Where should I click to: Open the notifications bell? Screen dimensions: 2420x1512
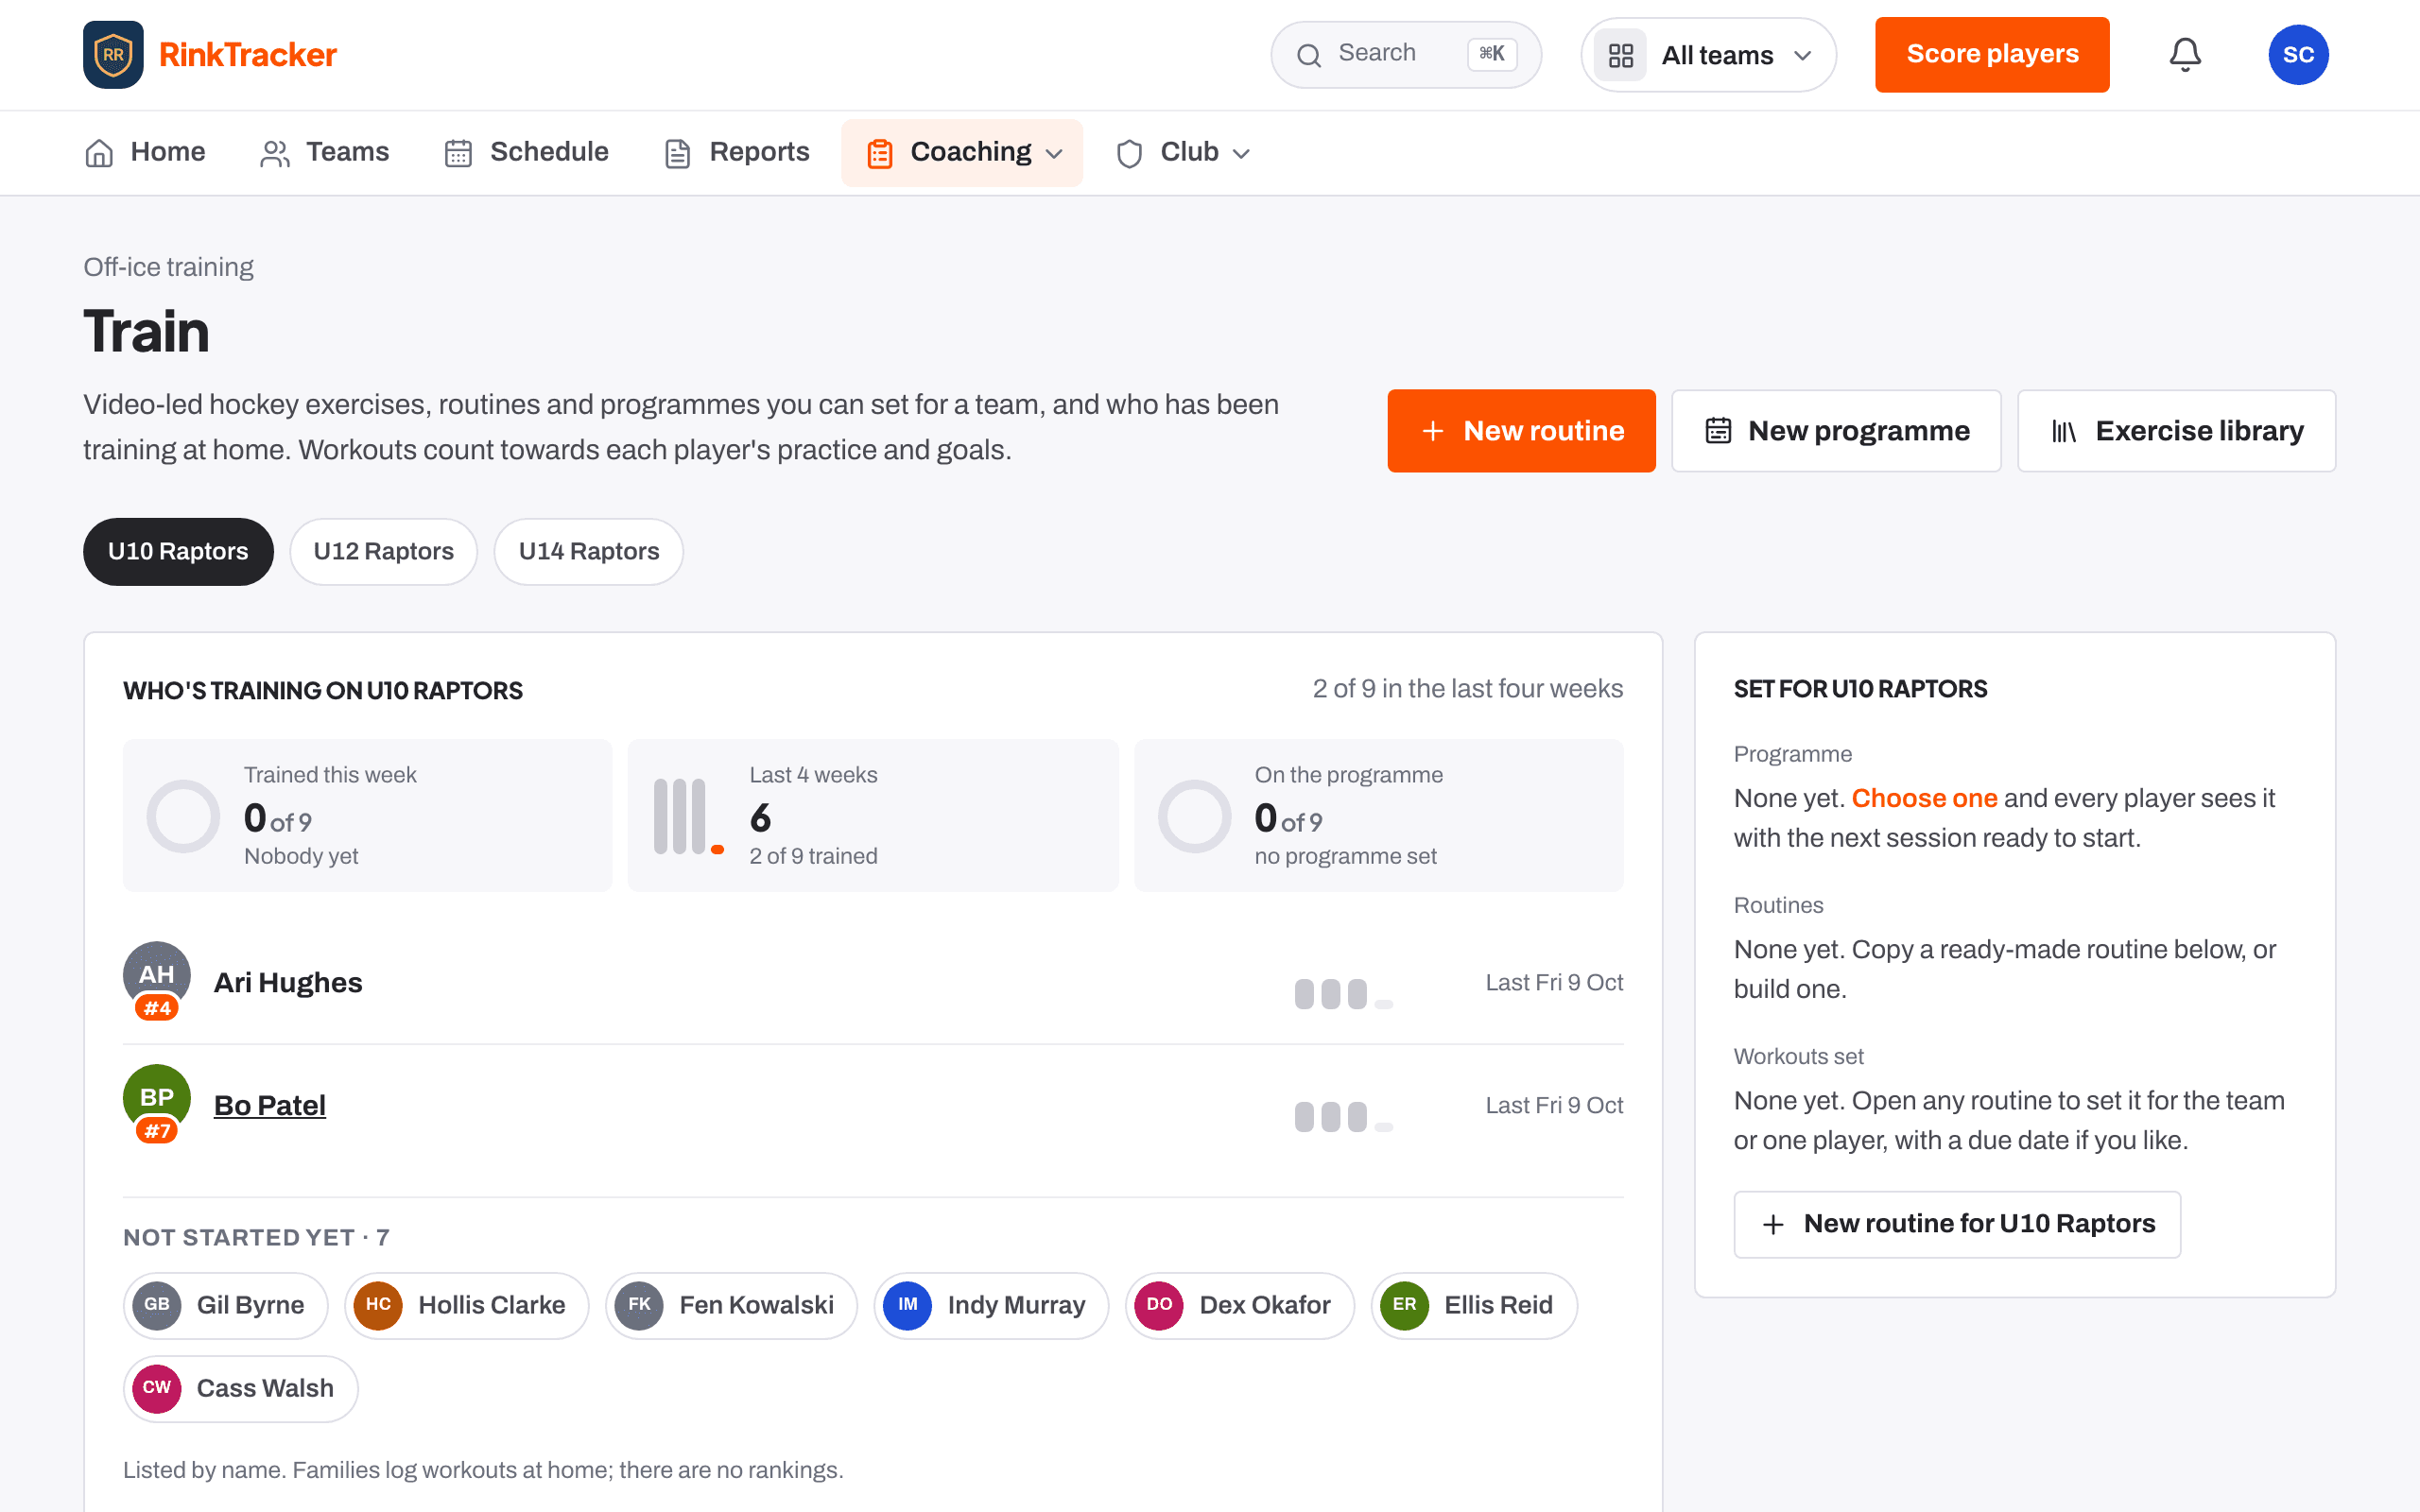point(2185,54)
